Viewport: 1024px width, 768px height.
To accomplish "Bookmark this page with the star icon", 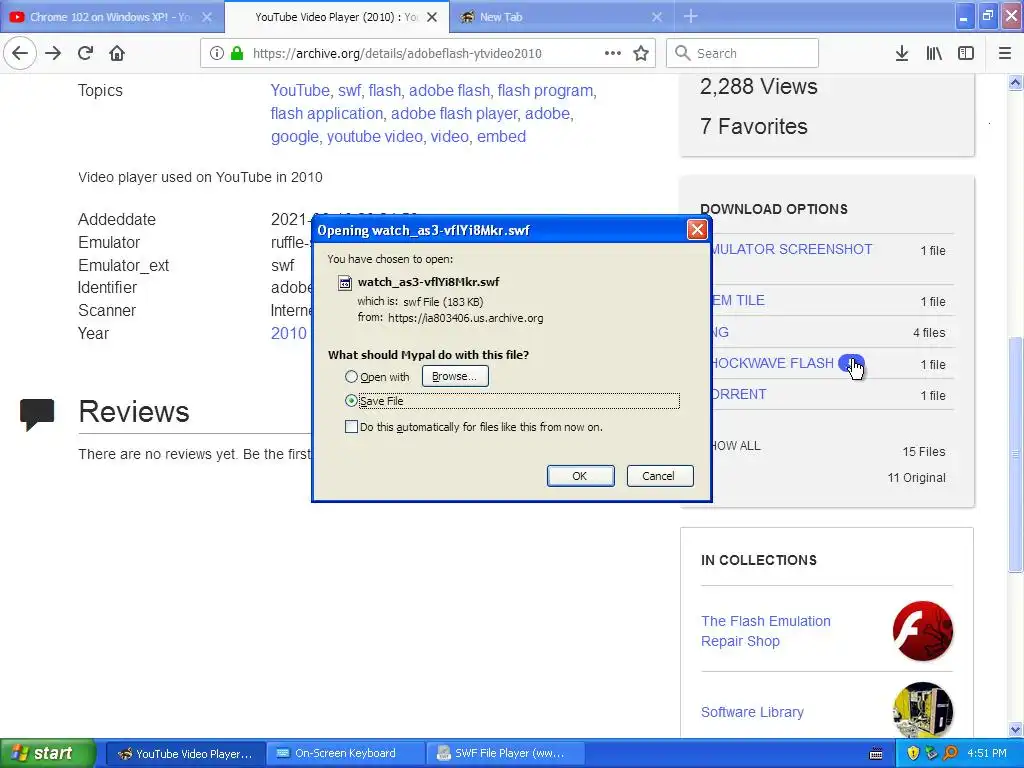I will pos(641,53).
